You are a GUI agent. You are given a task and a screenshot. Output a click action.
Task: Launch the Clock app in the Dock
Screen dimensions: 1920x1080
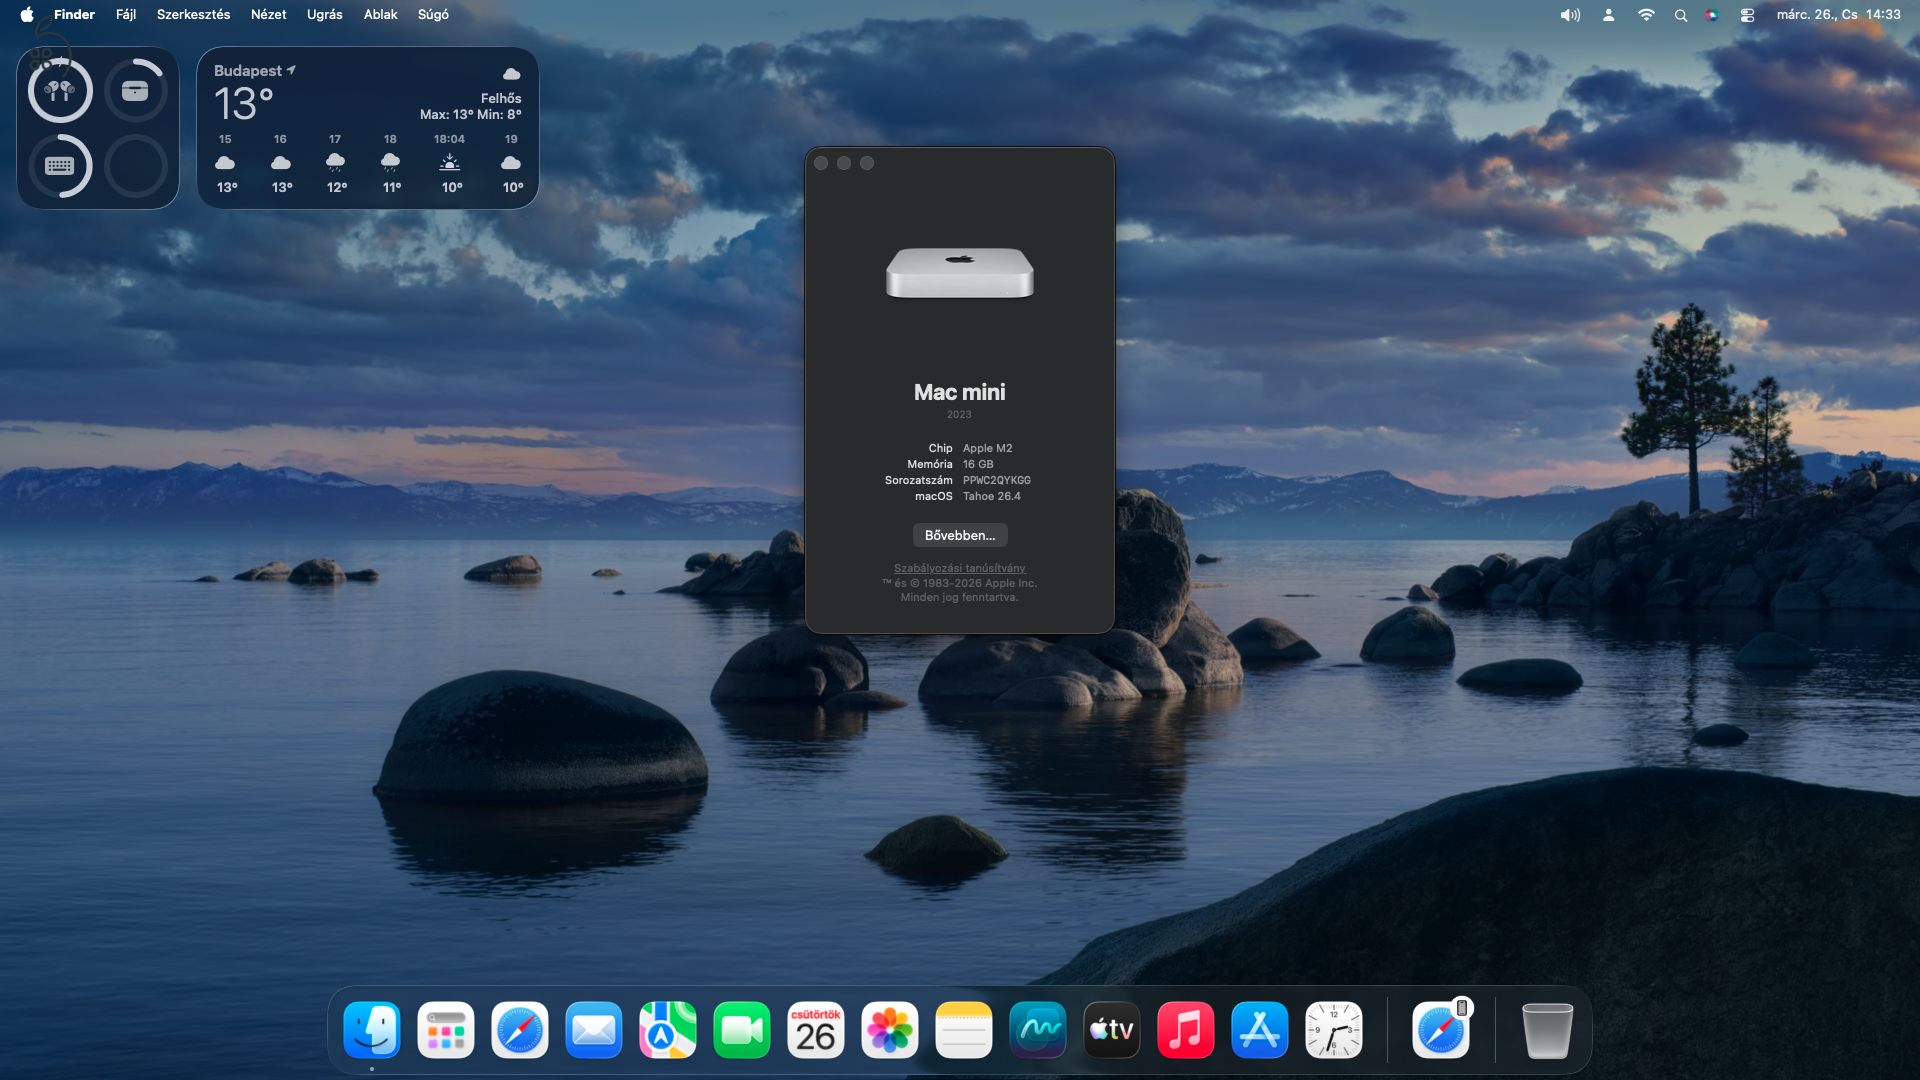[1333, 1029]
